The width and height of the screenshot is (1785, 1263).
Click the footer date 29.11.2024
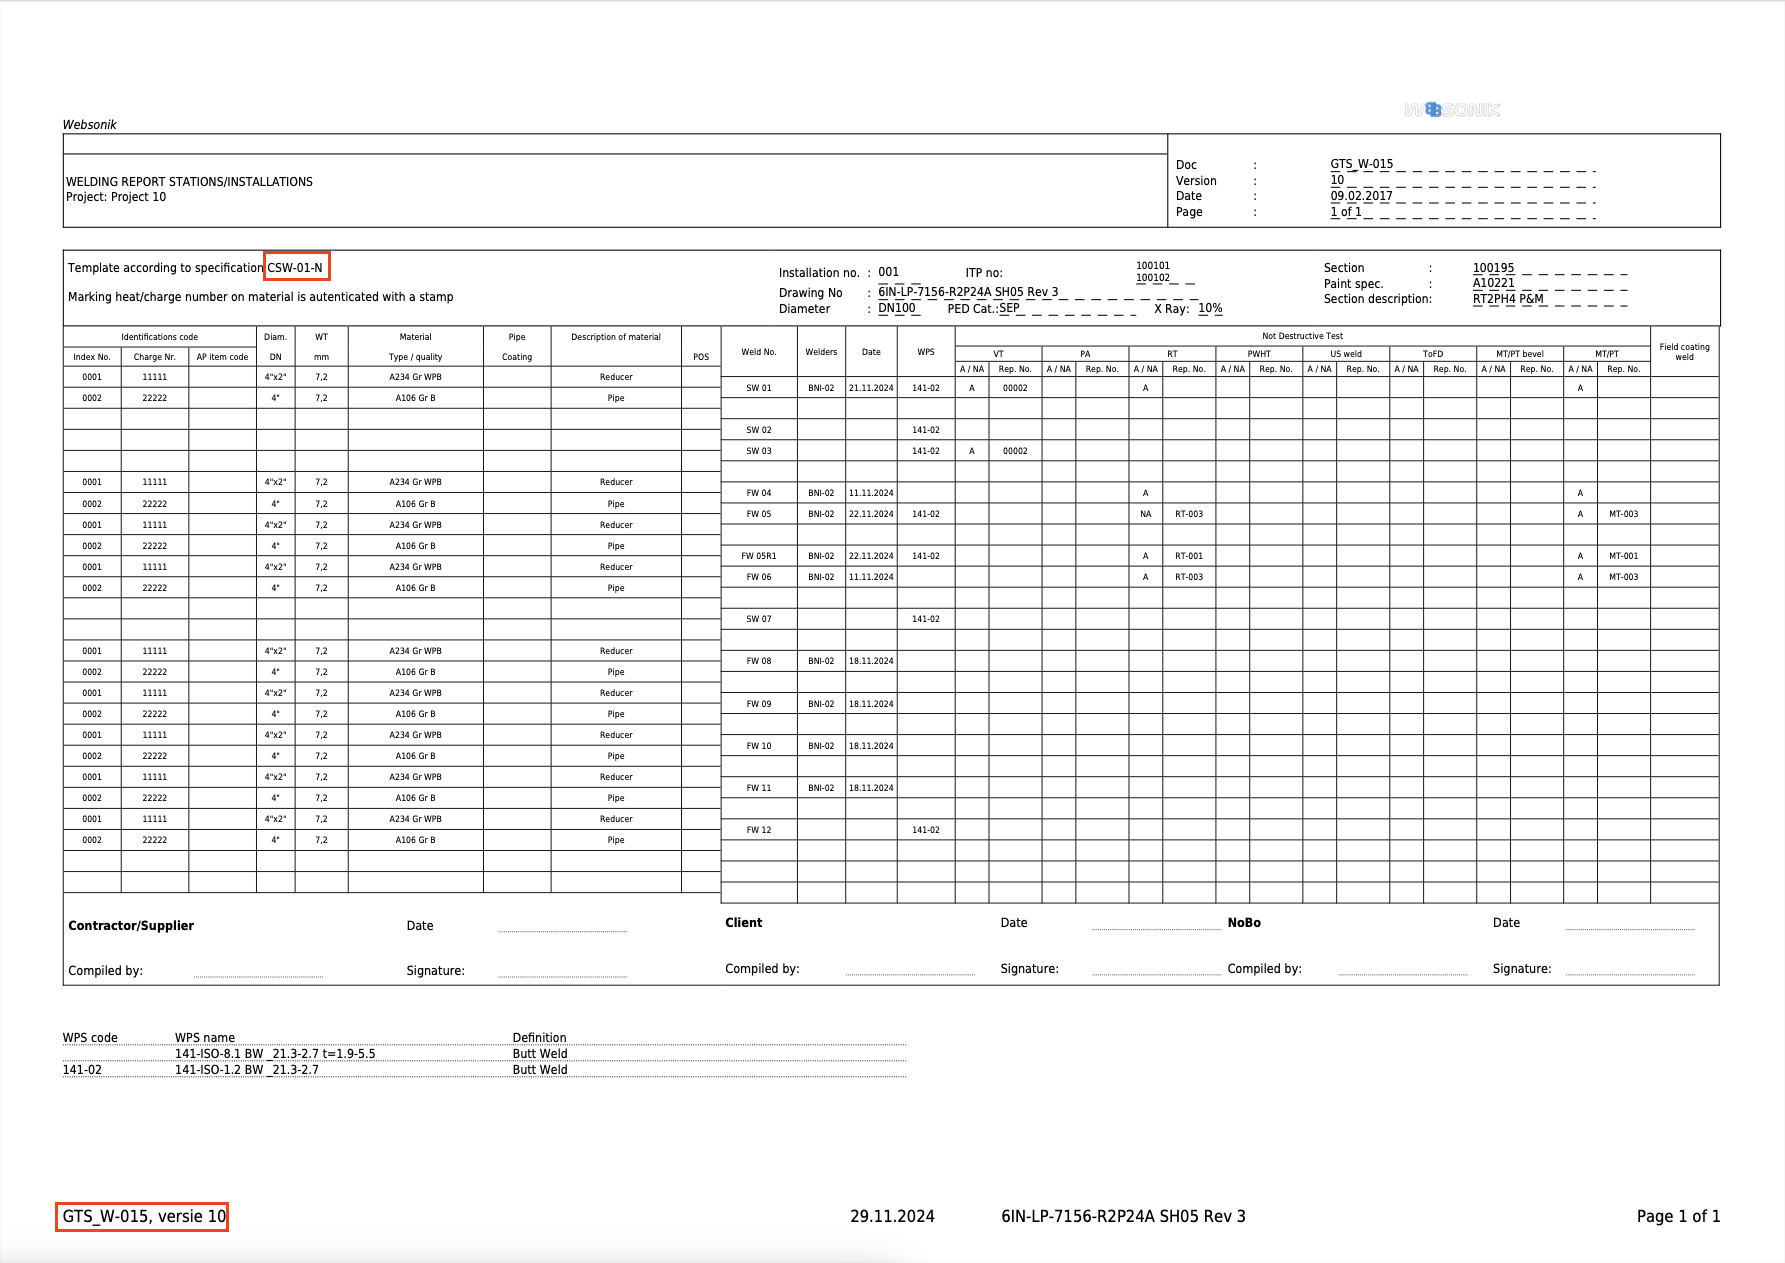point(892,1216)
